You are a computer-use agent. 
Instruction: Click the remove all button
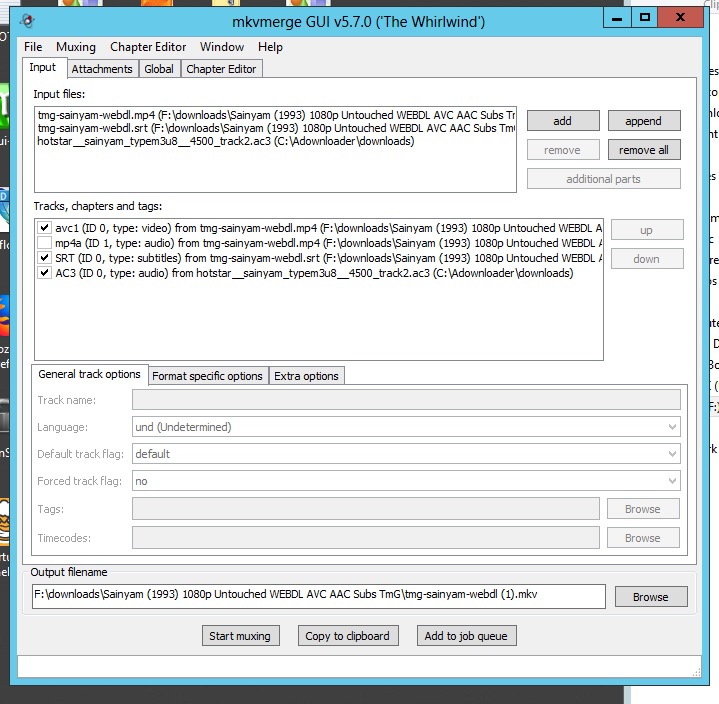pyautogui.click(x=643, y=150)
